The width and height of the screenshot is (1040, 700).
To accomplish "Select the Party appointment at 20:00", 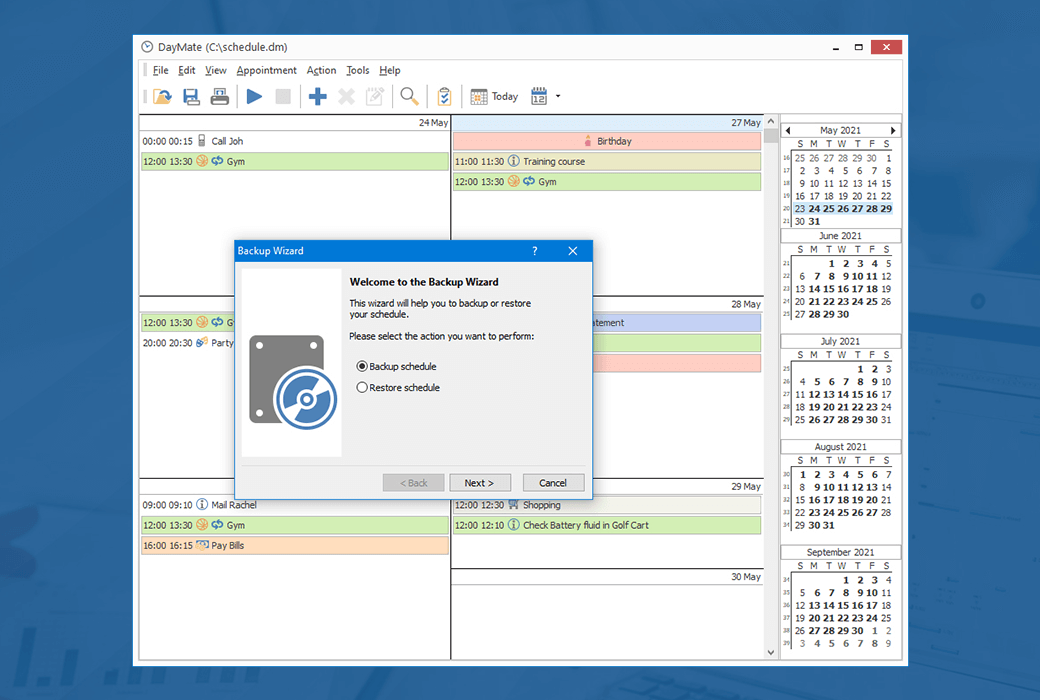I will click(188, 343).
